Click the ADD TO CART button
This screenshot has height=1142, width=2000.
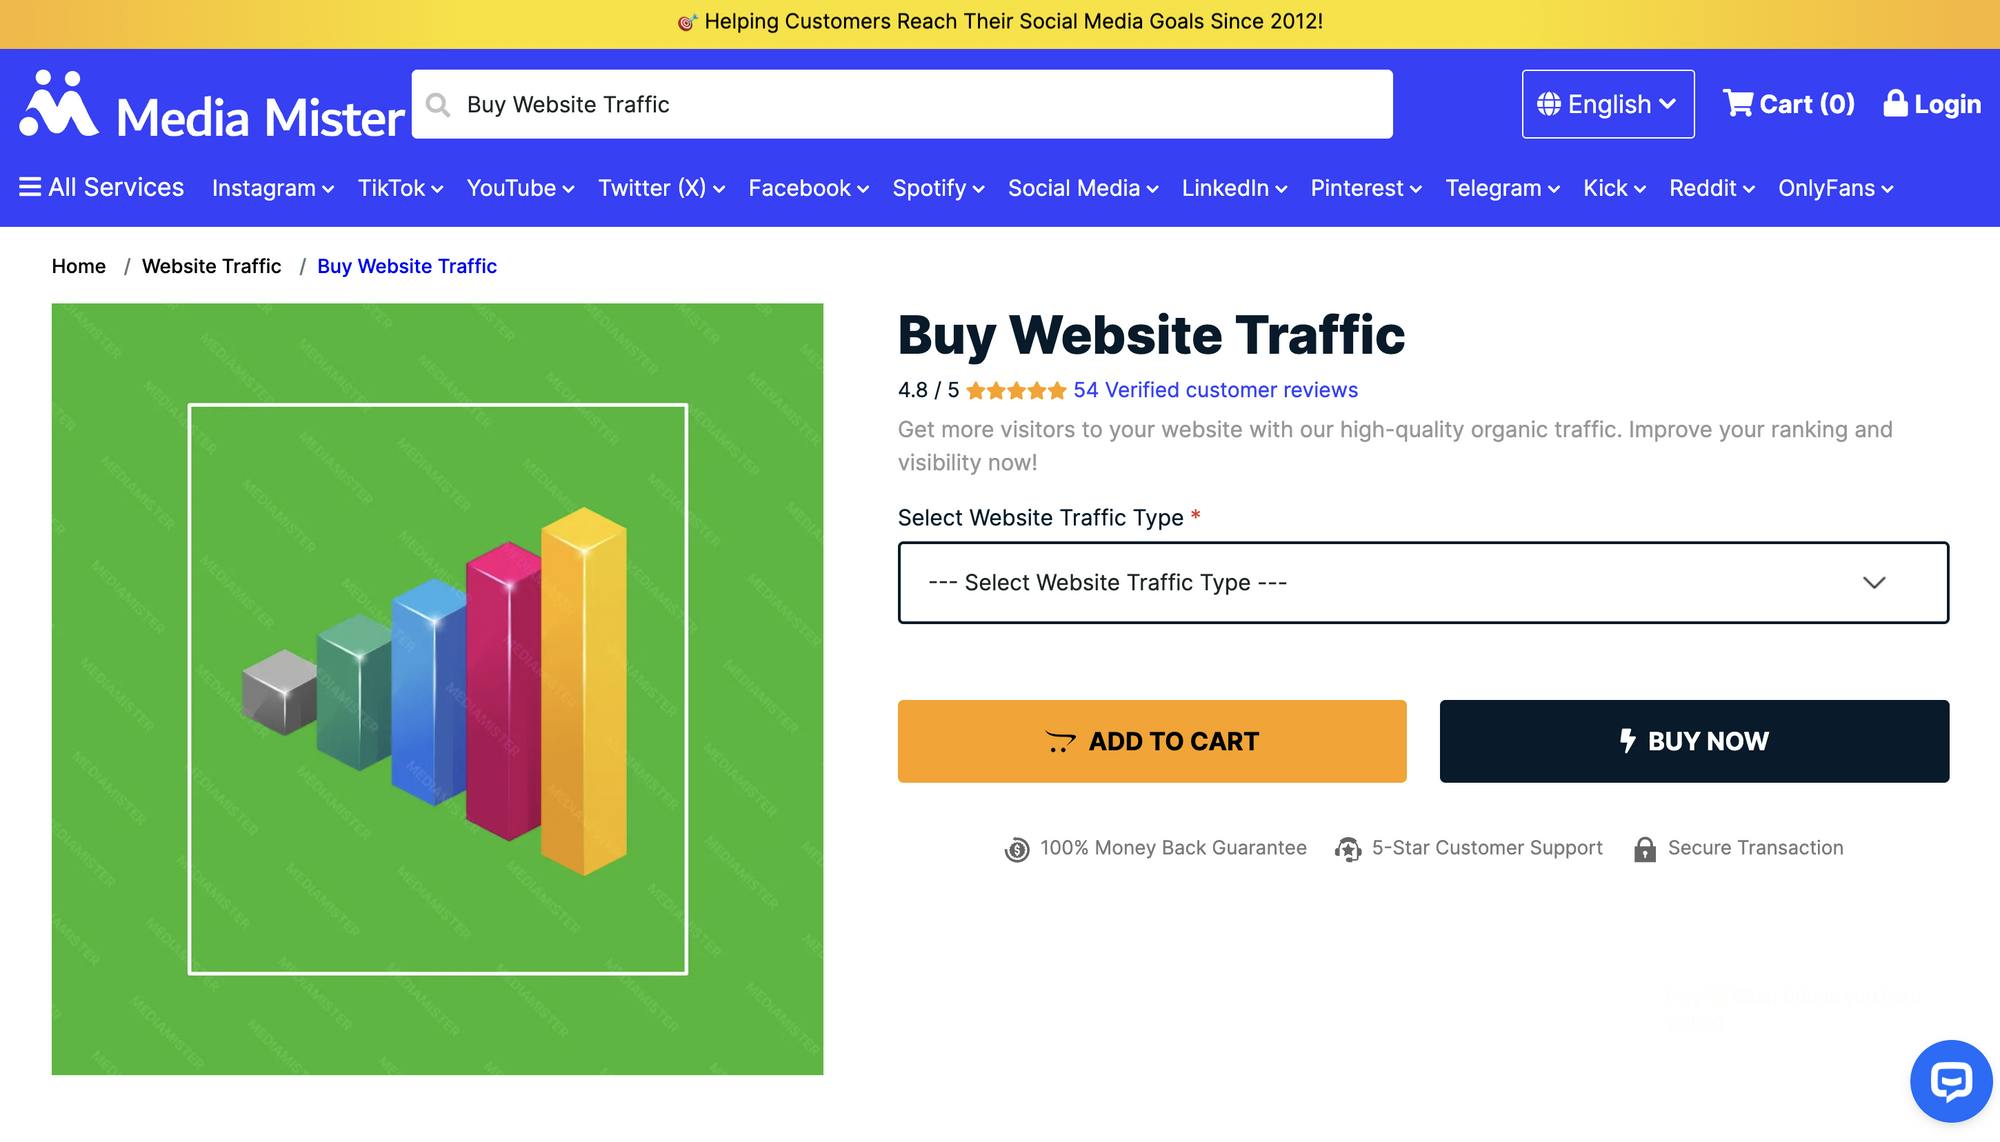1152,741
